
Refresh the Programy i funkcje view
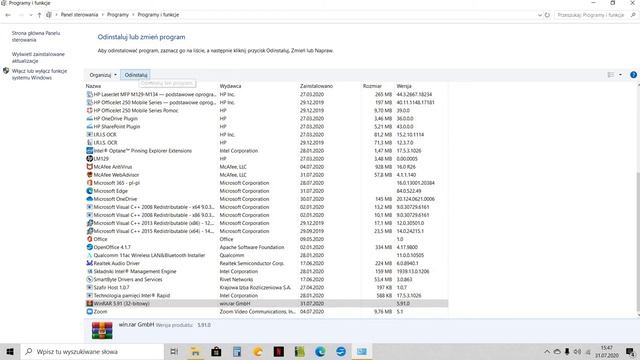547,15
